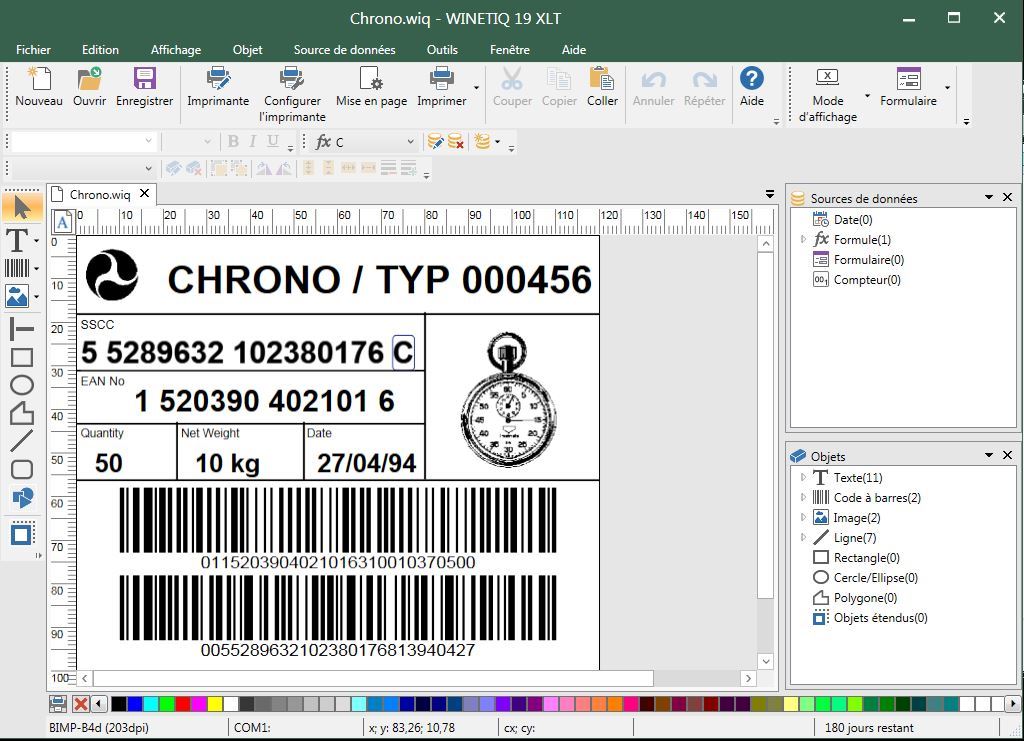Switch to the Chrono.wiq document tab
Screen dimensions: 1024x741
coord(100,195)
